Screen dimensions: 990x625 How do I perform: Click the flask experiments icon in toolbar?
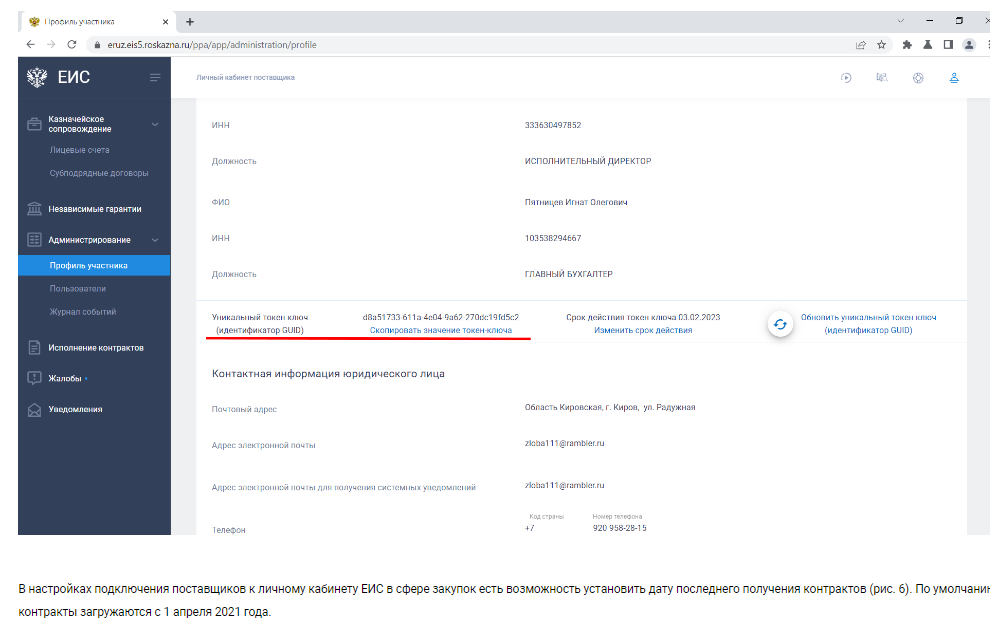(x=927, y=45)
